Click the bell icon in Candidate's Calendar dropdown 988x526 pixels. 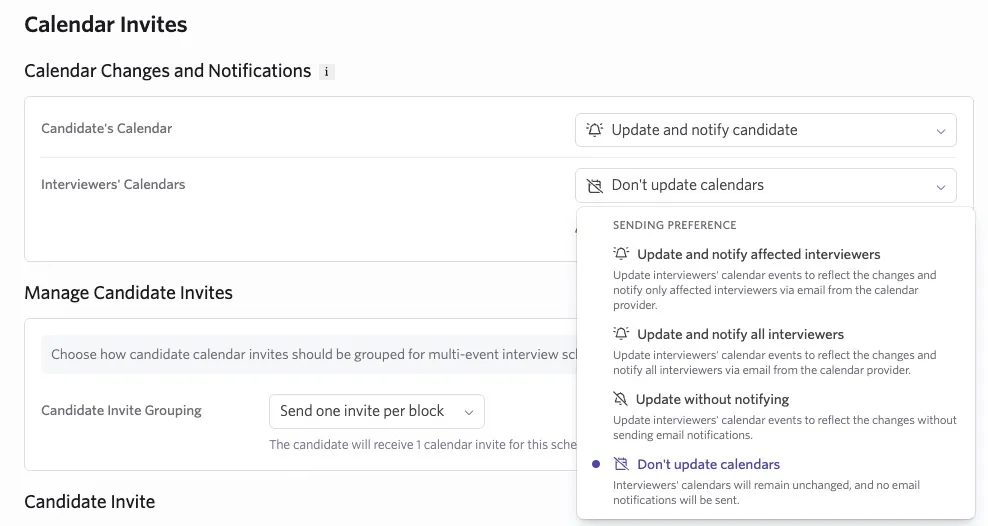[x=594, y=130]
